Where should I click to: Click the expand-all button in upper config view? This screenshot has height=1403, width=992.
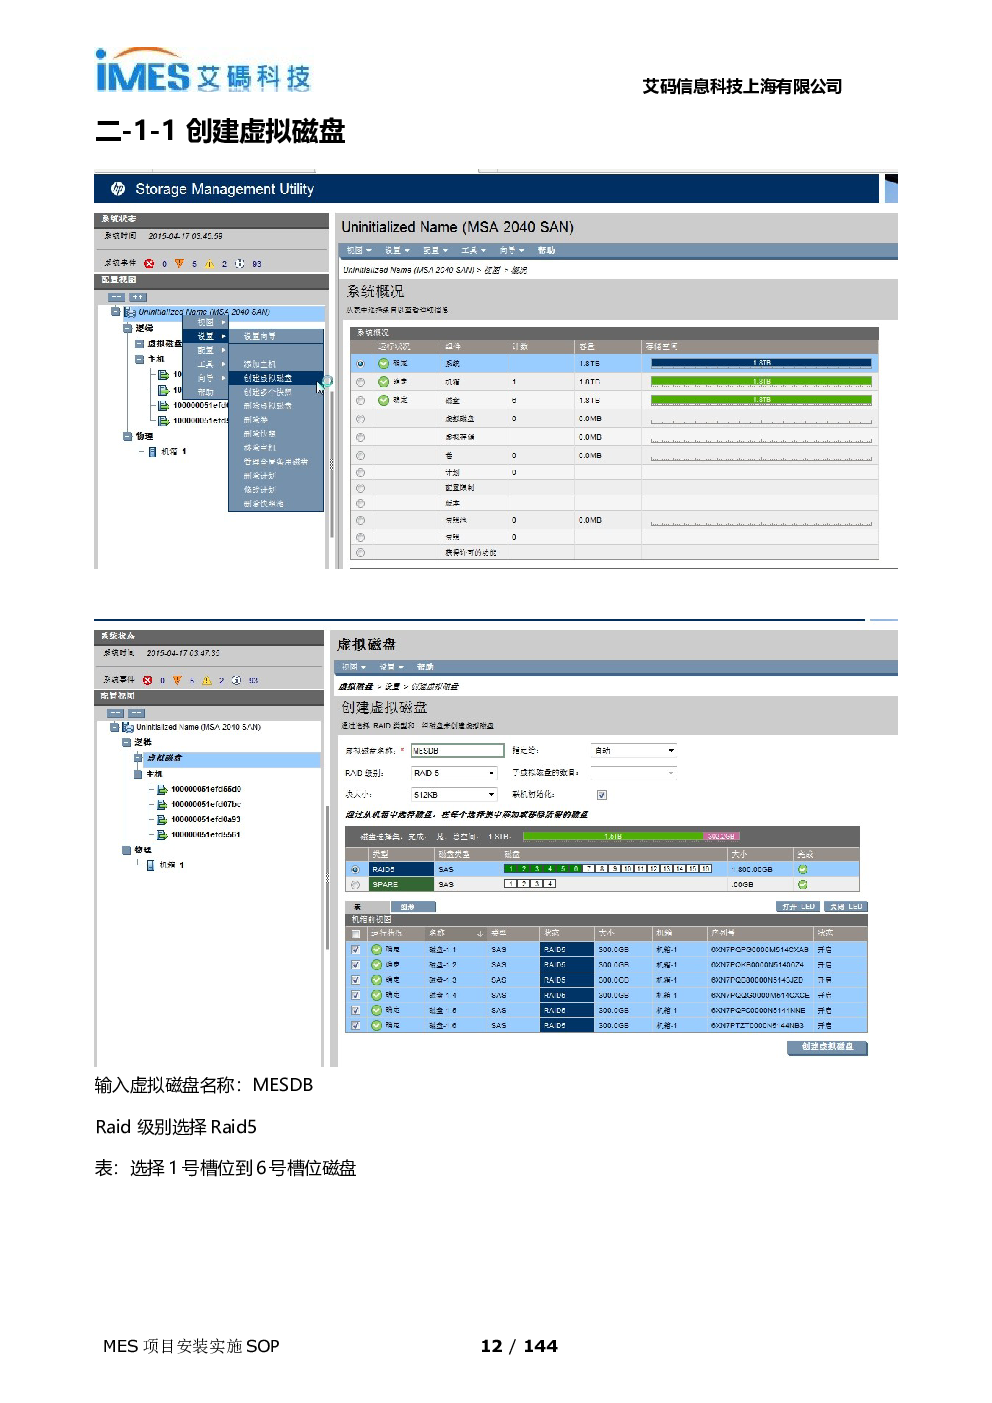pyautogui.click(x=138, y=297)
